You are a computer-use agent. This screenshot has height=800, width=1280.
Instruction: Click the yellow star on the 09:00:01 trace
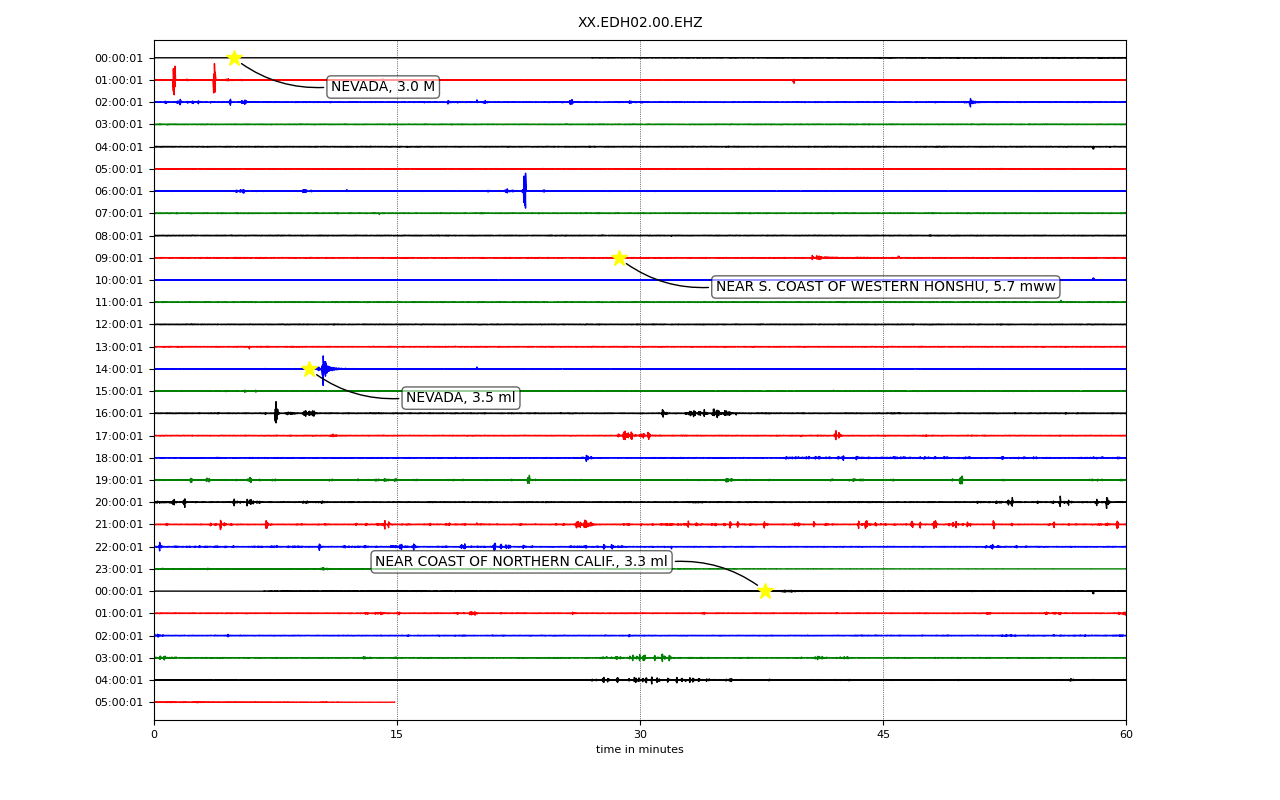pos(619,258)
